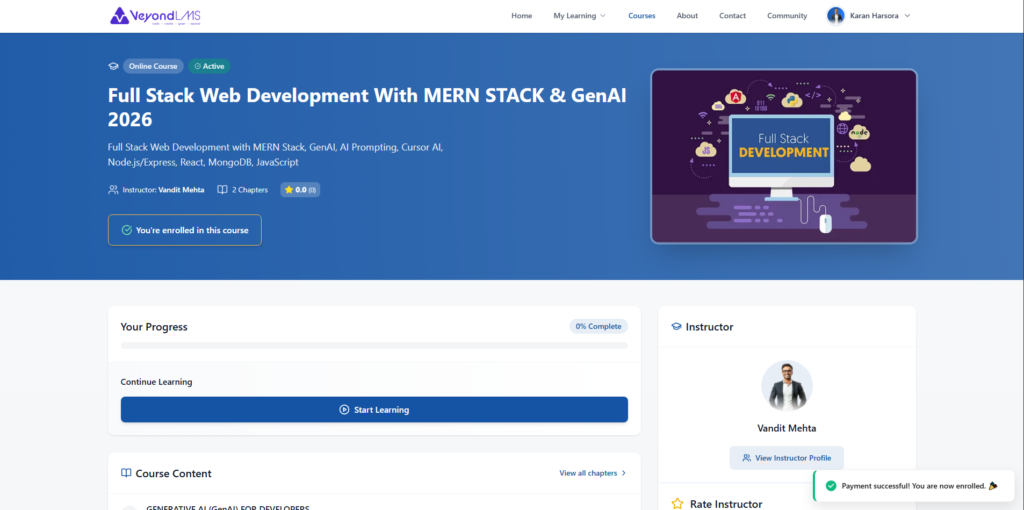1024x510 pixels.
Task: Click the instructor people icon in header
Action: 113,190
